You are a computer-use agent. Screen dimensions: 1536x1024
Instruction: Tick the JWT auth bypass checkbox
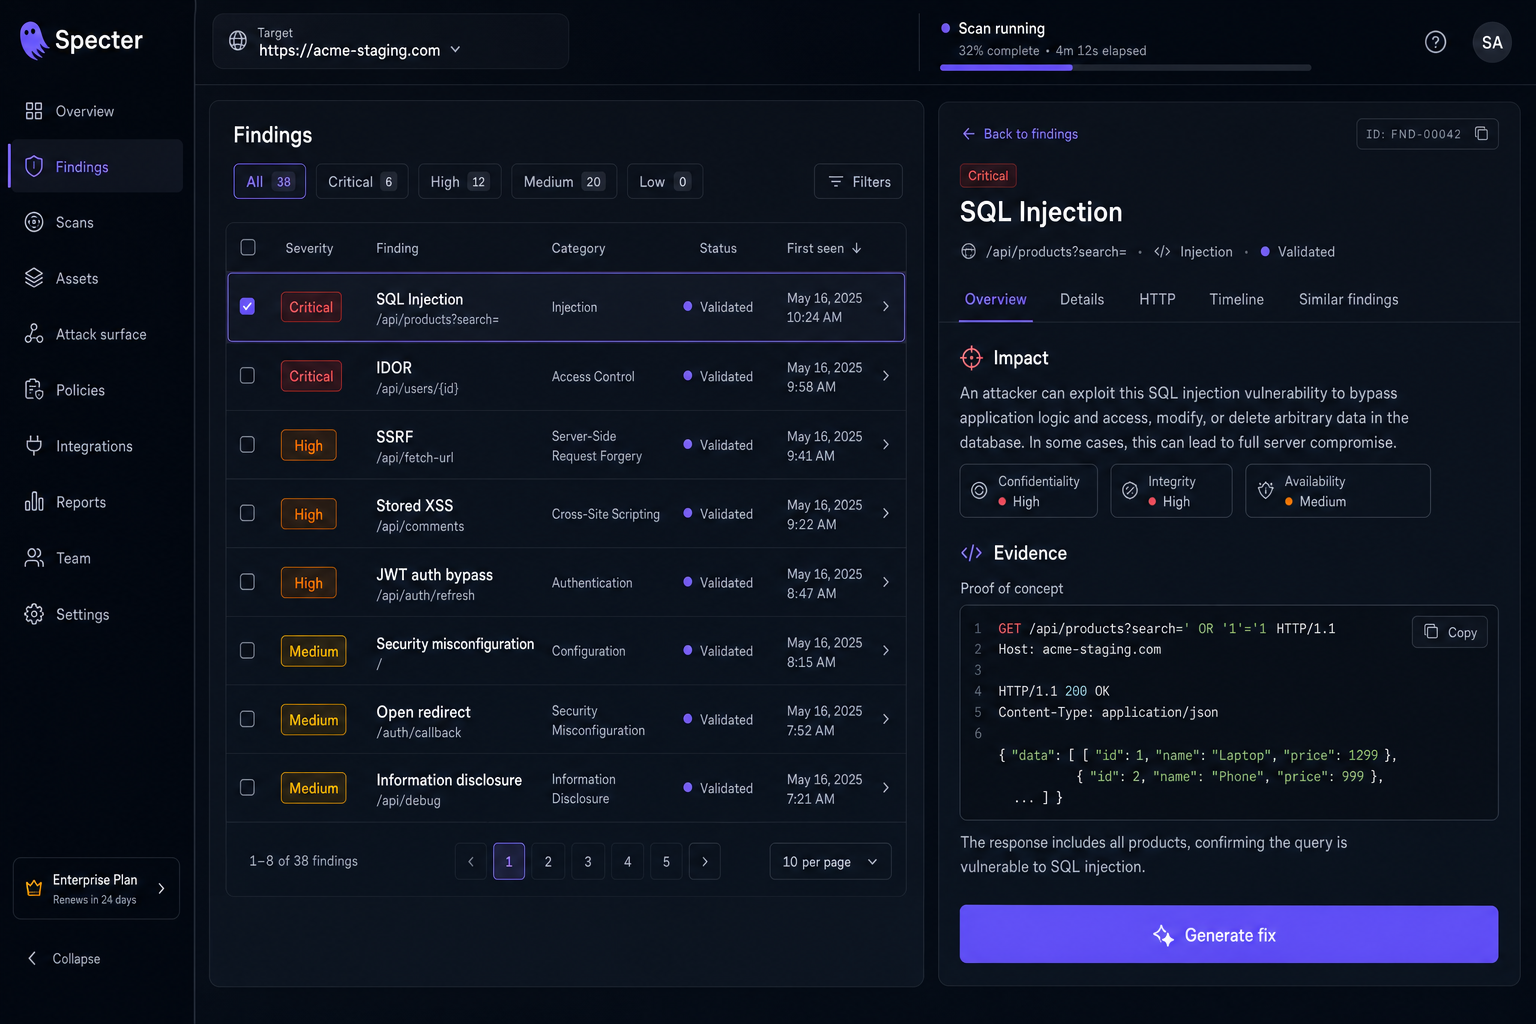point(248,581)
